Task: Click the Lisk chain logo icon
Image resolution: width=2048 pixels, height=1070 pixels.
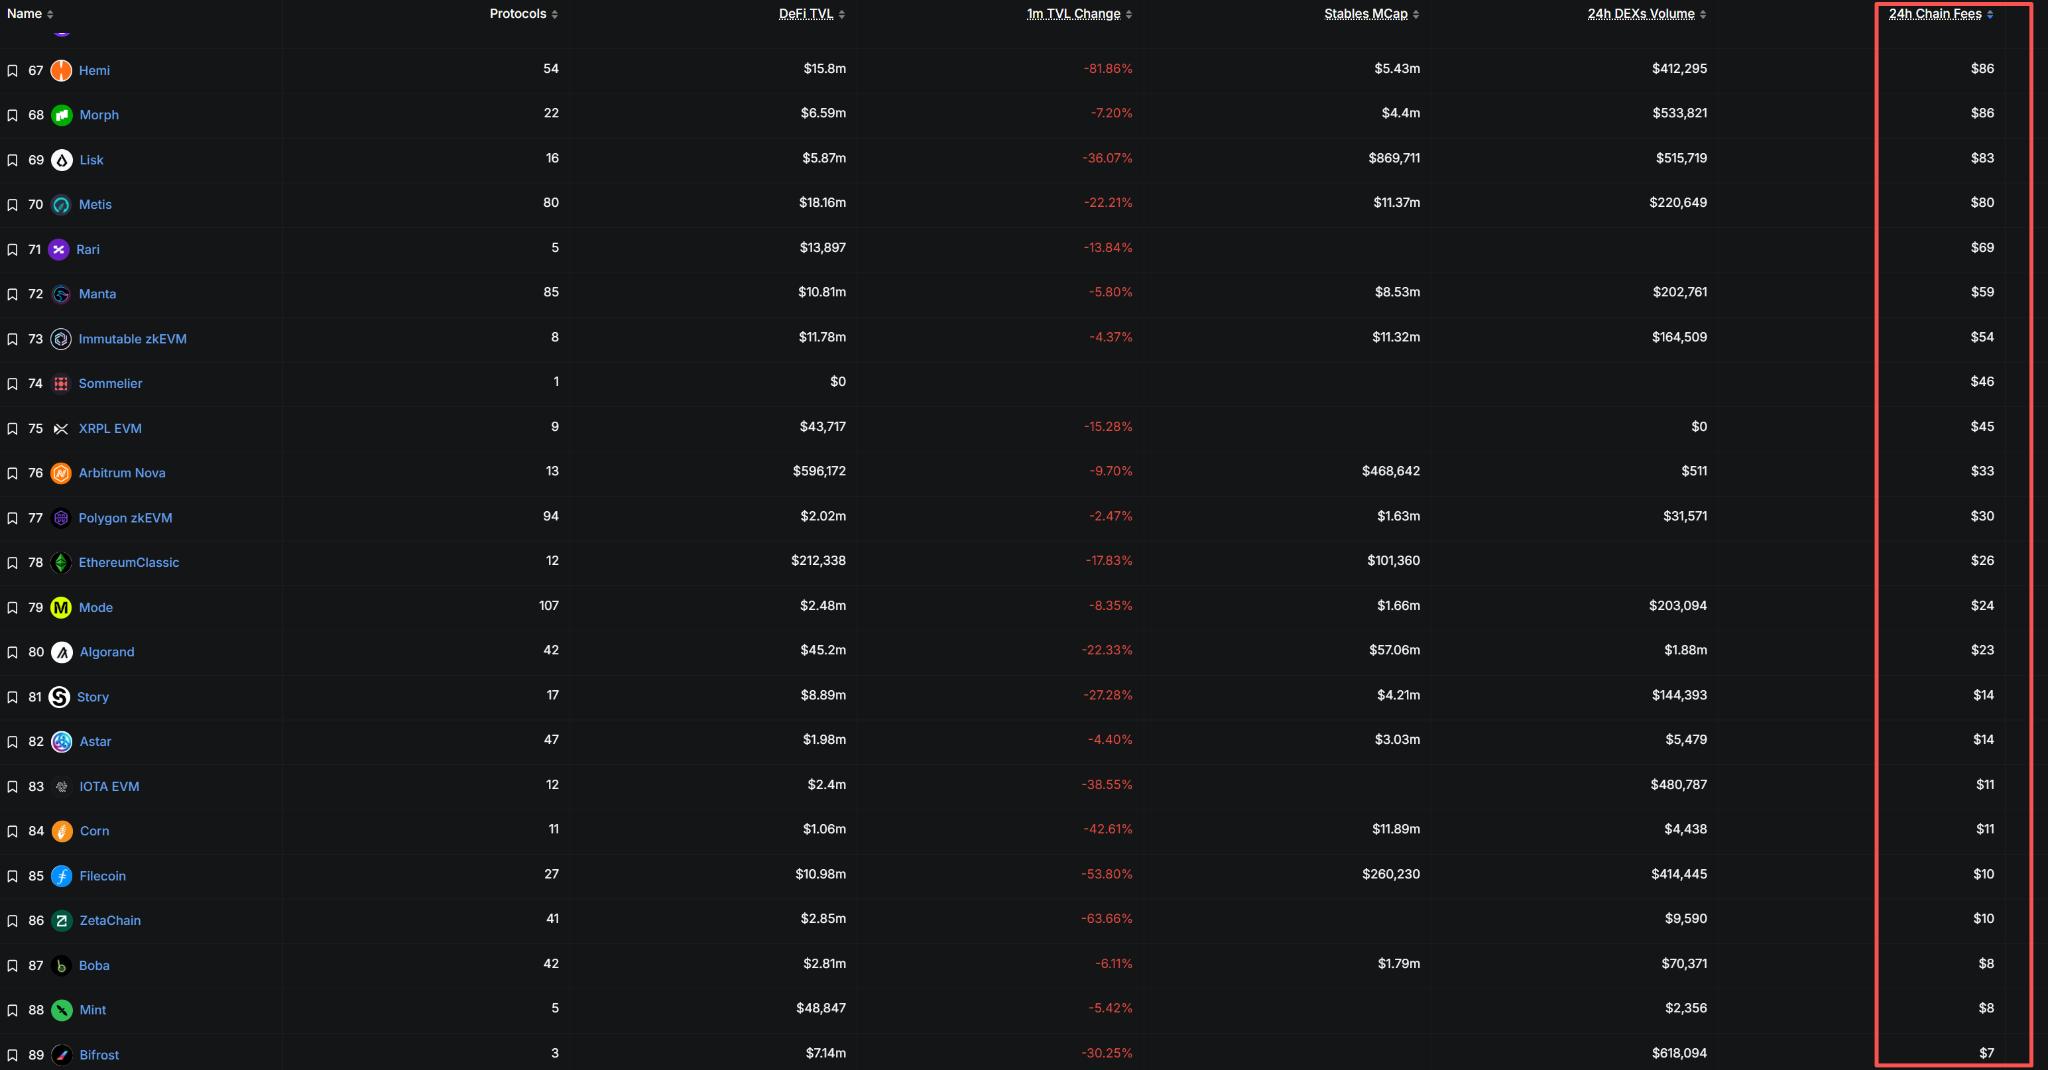Action: point(61,160)
